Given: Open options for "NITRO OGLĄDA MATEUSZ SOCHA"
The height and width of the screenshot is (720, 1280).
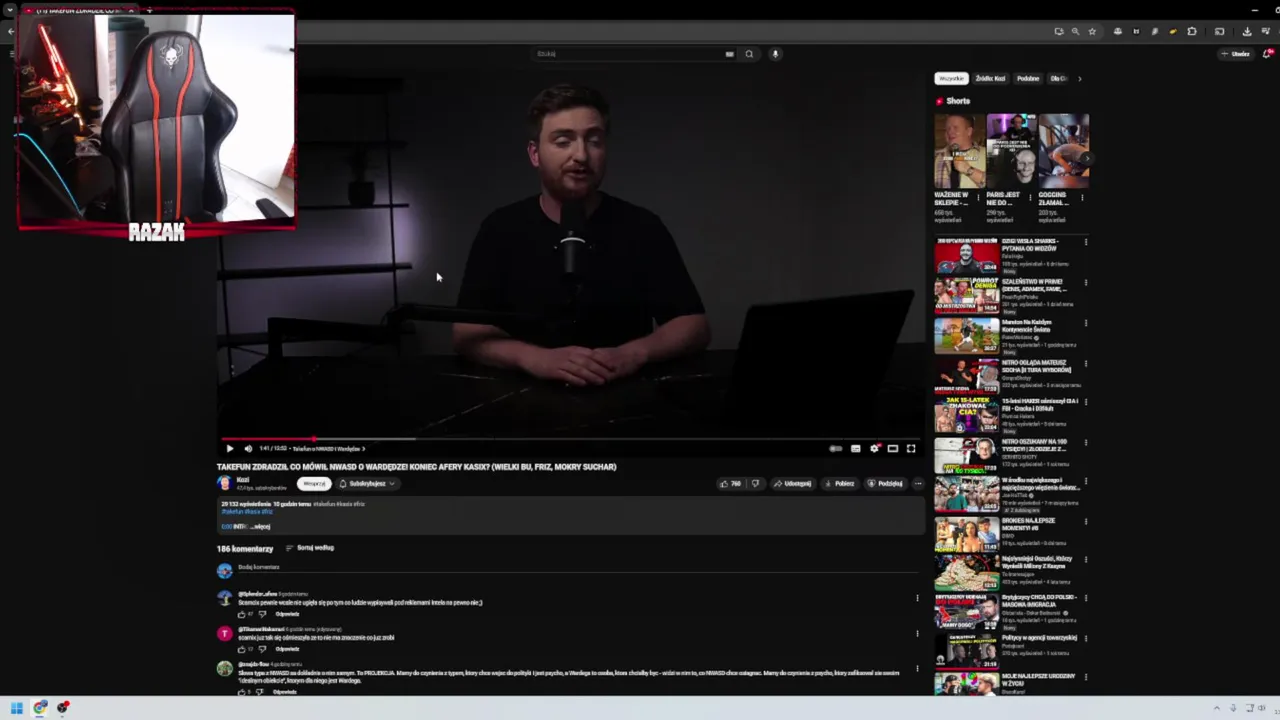Looking at the screenshot, I should point(1086,362).
